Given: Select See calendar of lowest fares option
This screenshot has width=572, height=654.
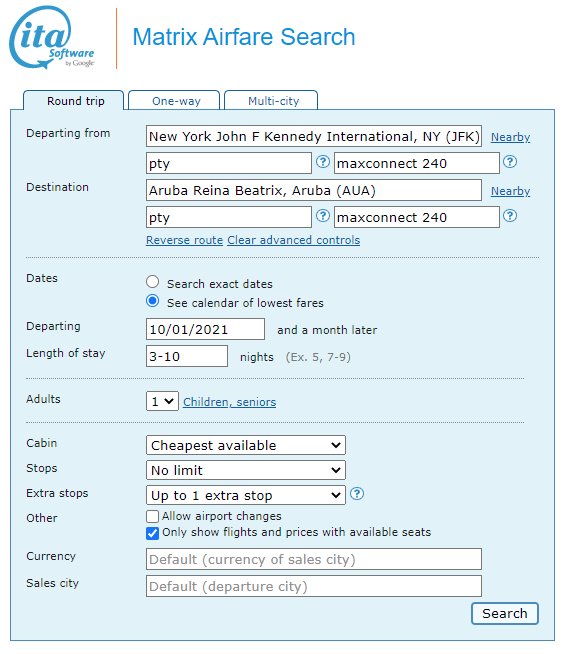Looking at the screenshot, I should [x=153, y=301].
